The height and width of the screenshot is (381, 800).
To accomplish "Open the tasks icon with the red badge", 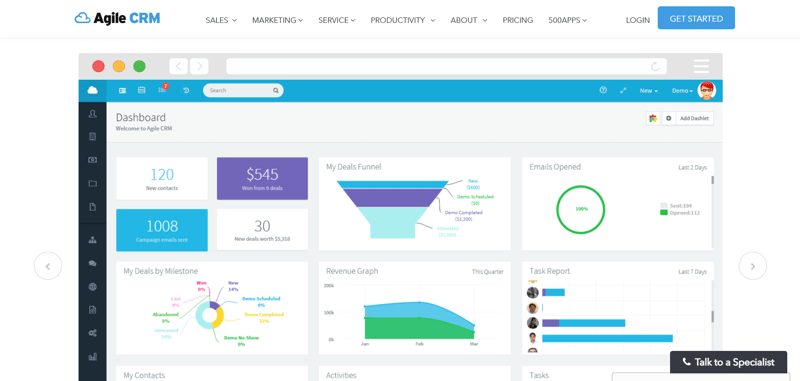I will click(x=163, y=89).
